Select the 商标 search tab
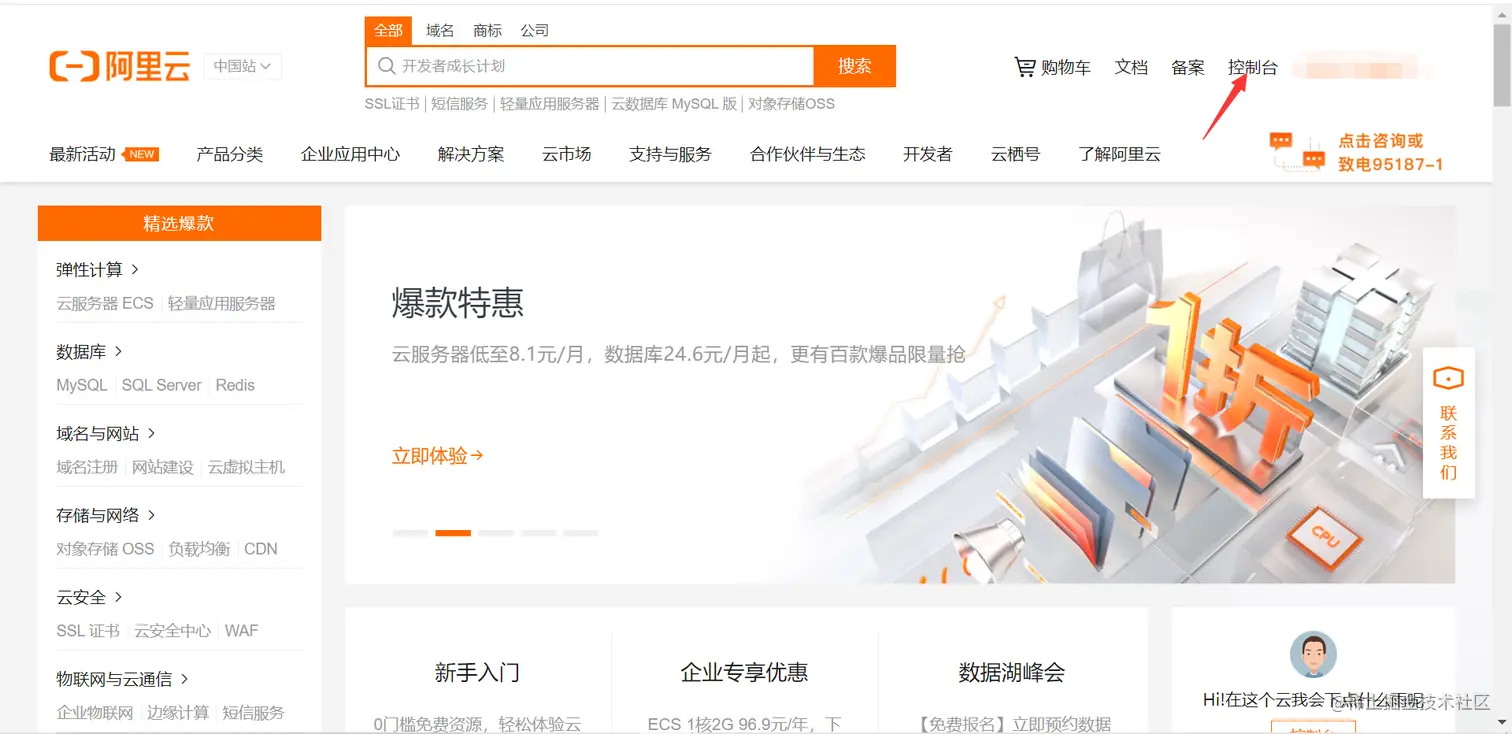This screenshot has width=1512, height=734. pyautogui.click(x=488, y=30)
